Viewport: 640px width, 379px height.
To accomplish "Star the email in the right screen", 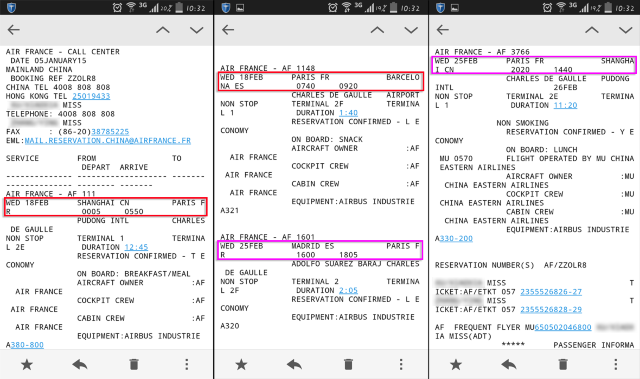I will [456, 364].
